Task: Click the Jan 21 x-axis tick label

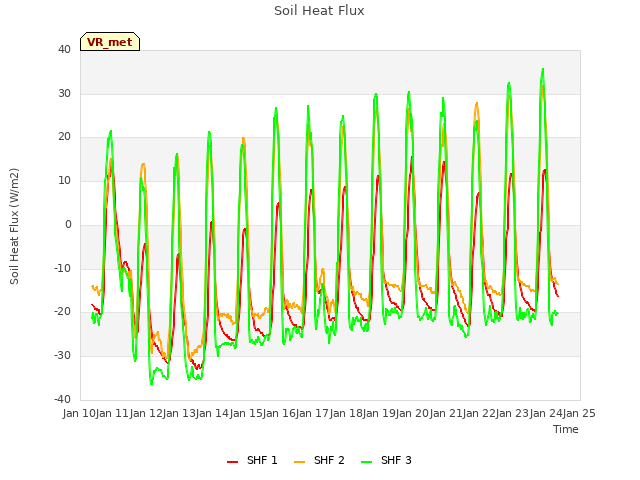Action: click(x=446, y=413)
